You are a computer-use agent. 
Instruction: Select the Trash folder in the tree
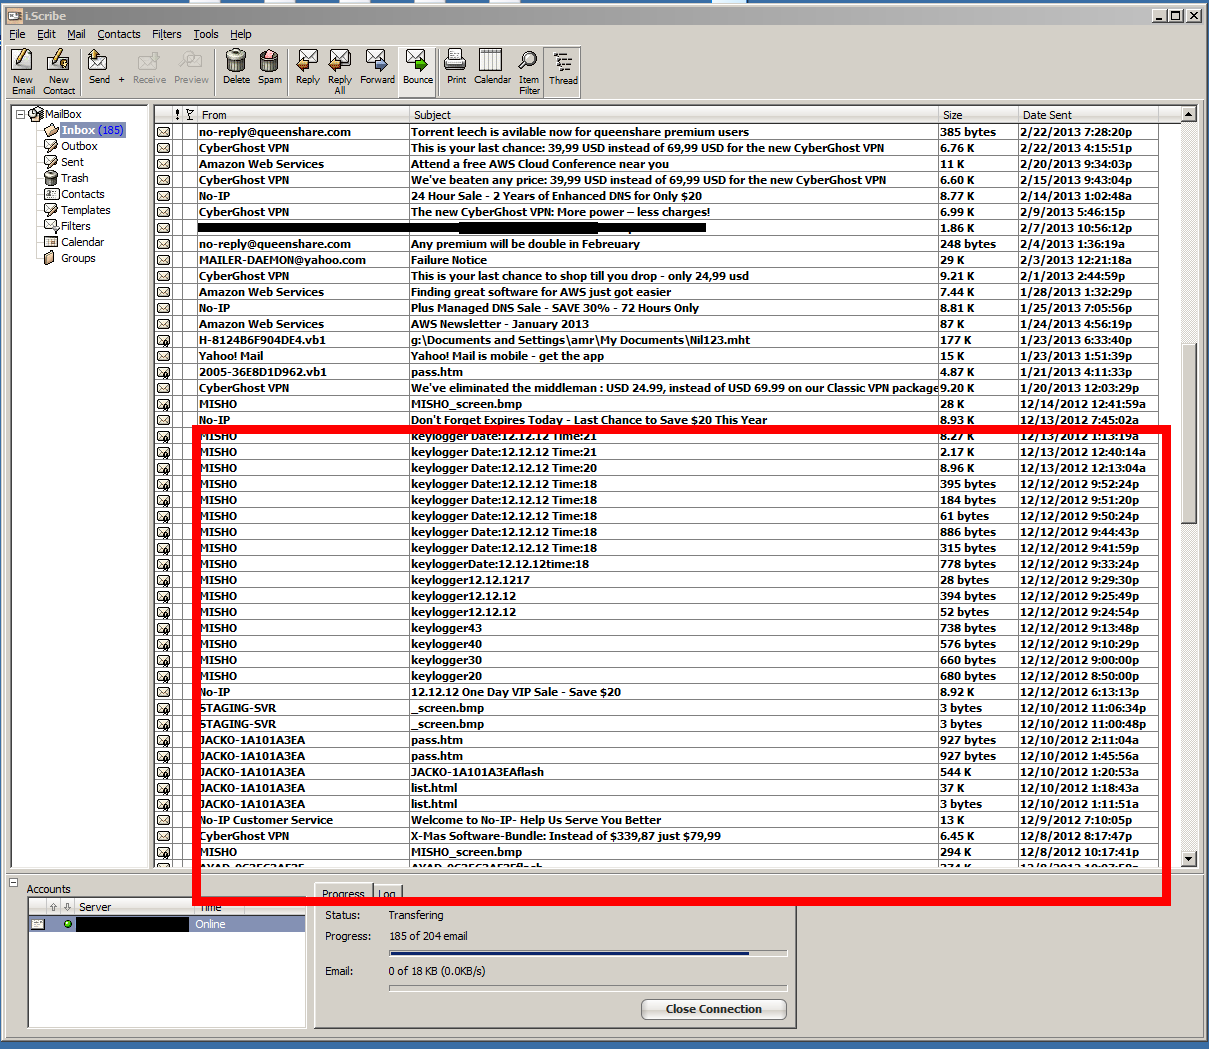[75, 178]
